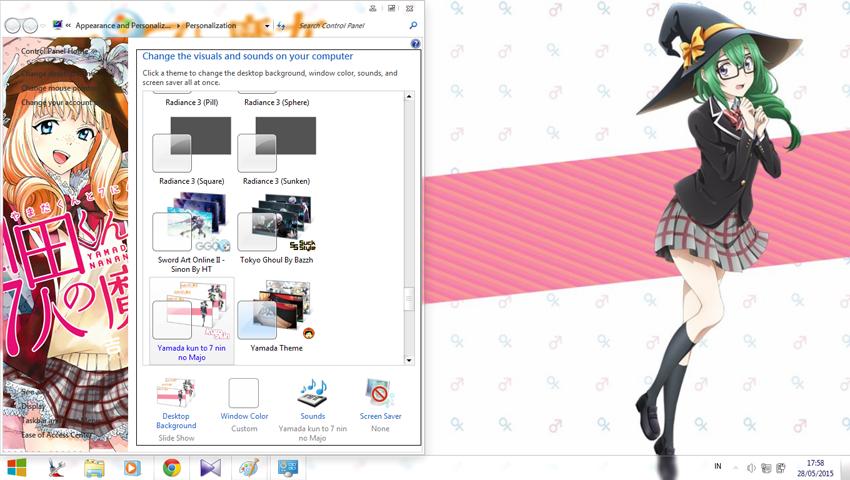The width and height of the screenshot is (850, 480).
Task: Launch Google Chrome from the taskbar
Action: 172,467
